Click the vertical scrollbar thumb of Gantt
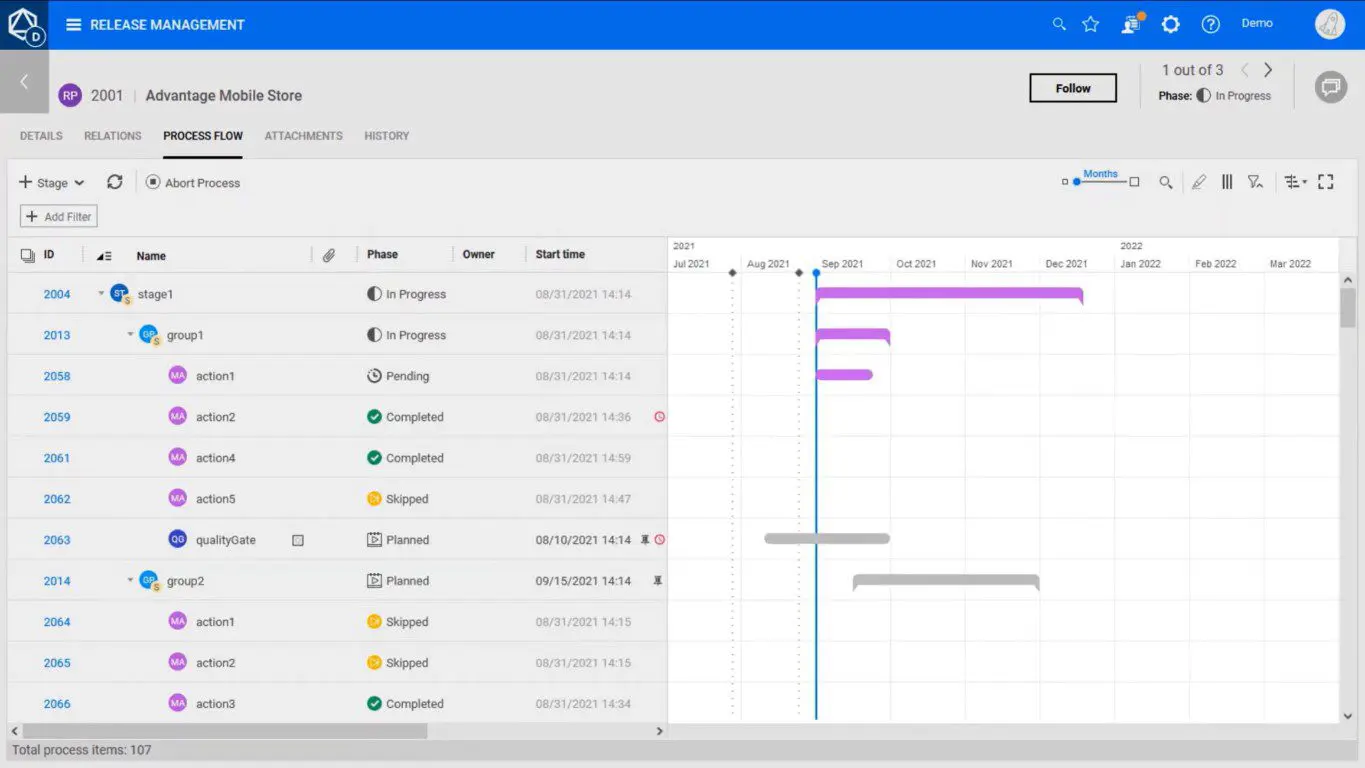 1348,307
